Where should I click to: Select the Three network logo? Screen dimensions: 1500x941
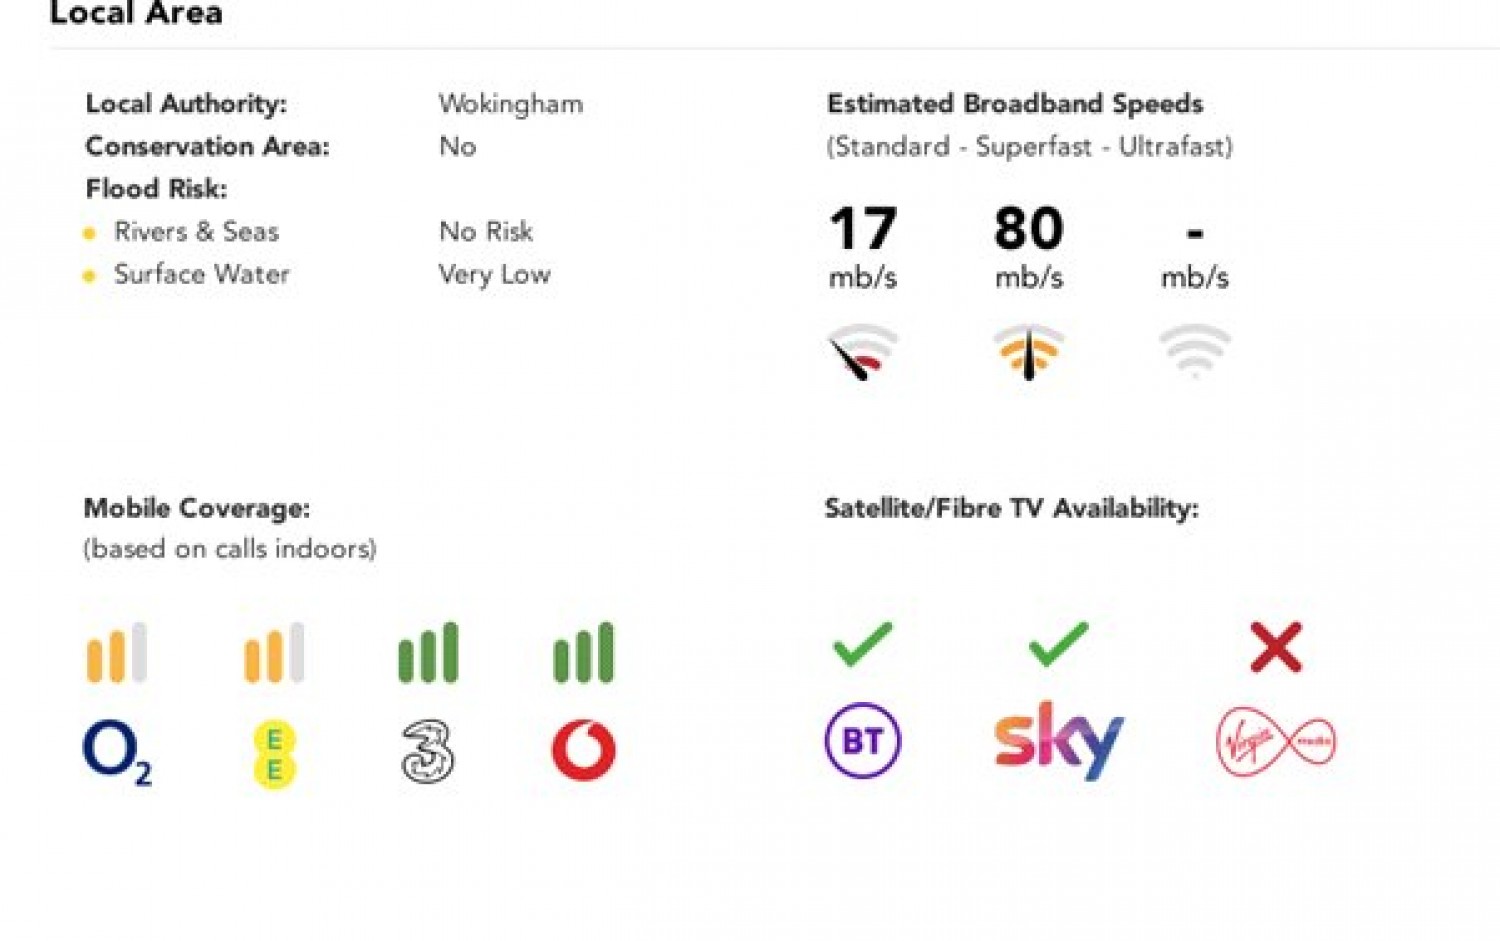pos(428,751)
